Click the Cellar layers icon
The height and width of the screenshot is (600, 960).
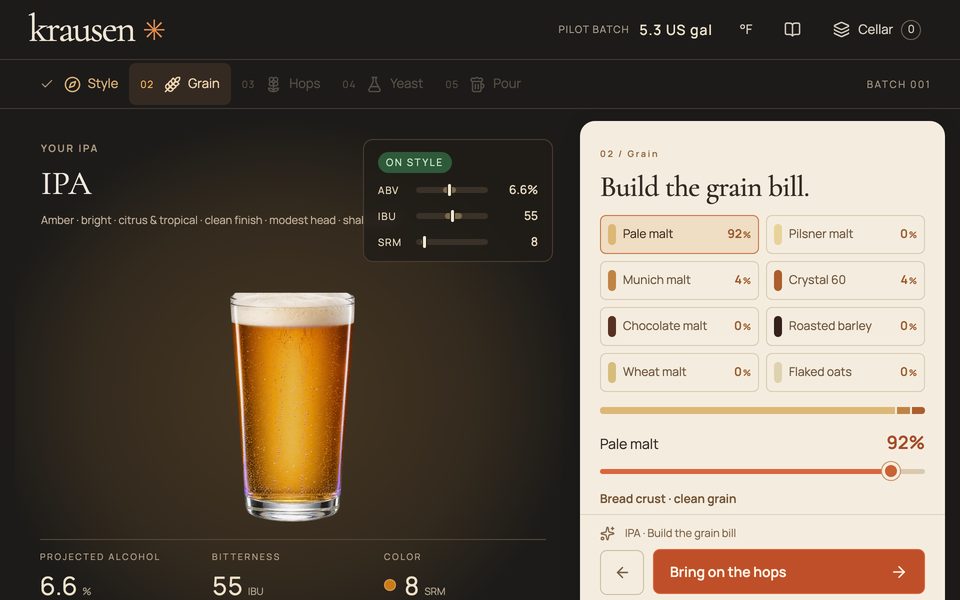pos(841,29)
